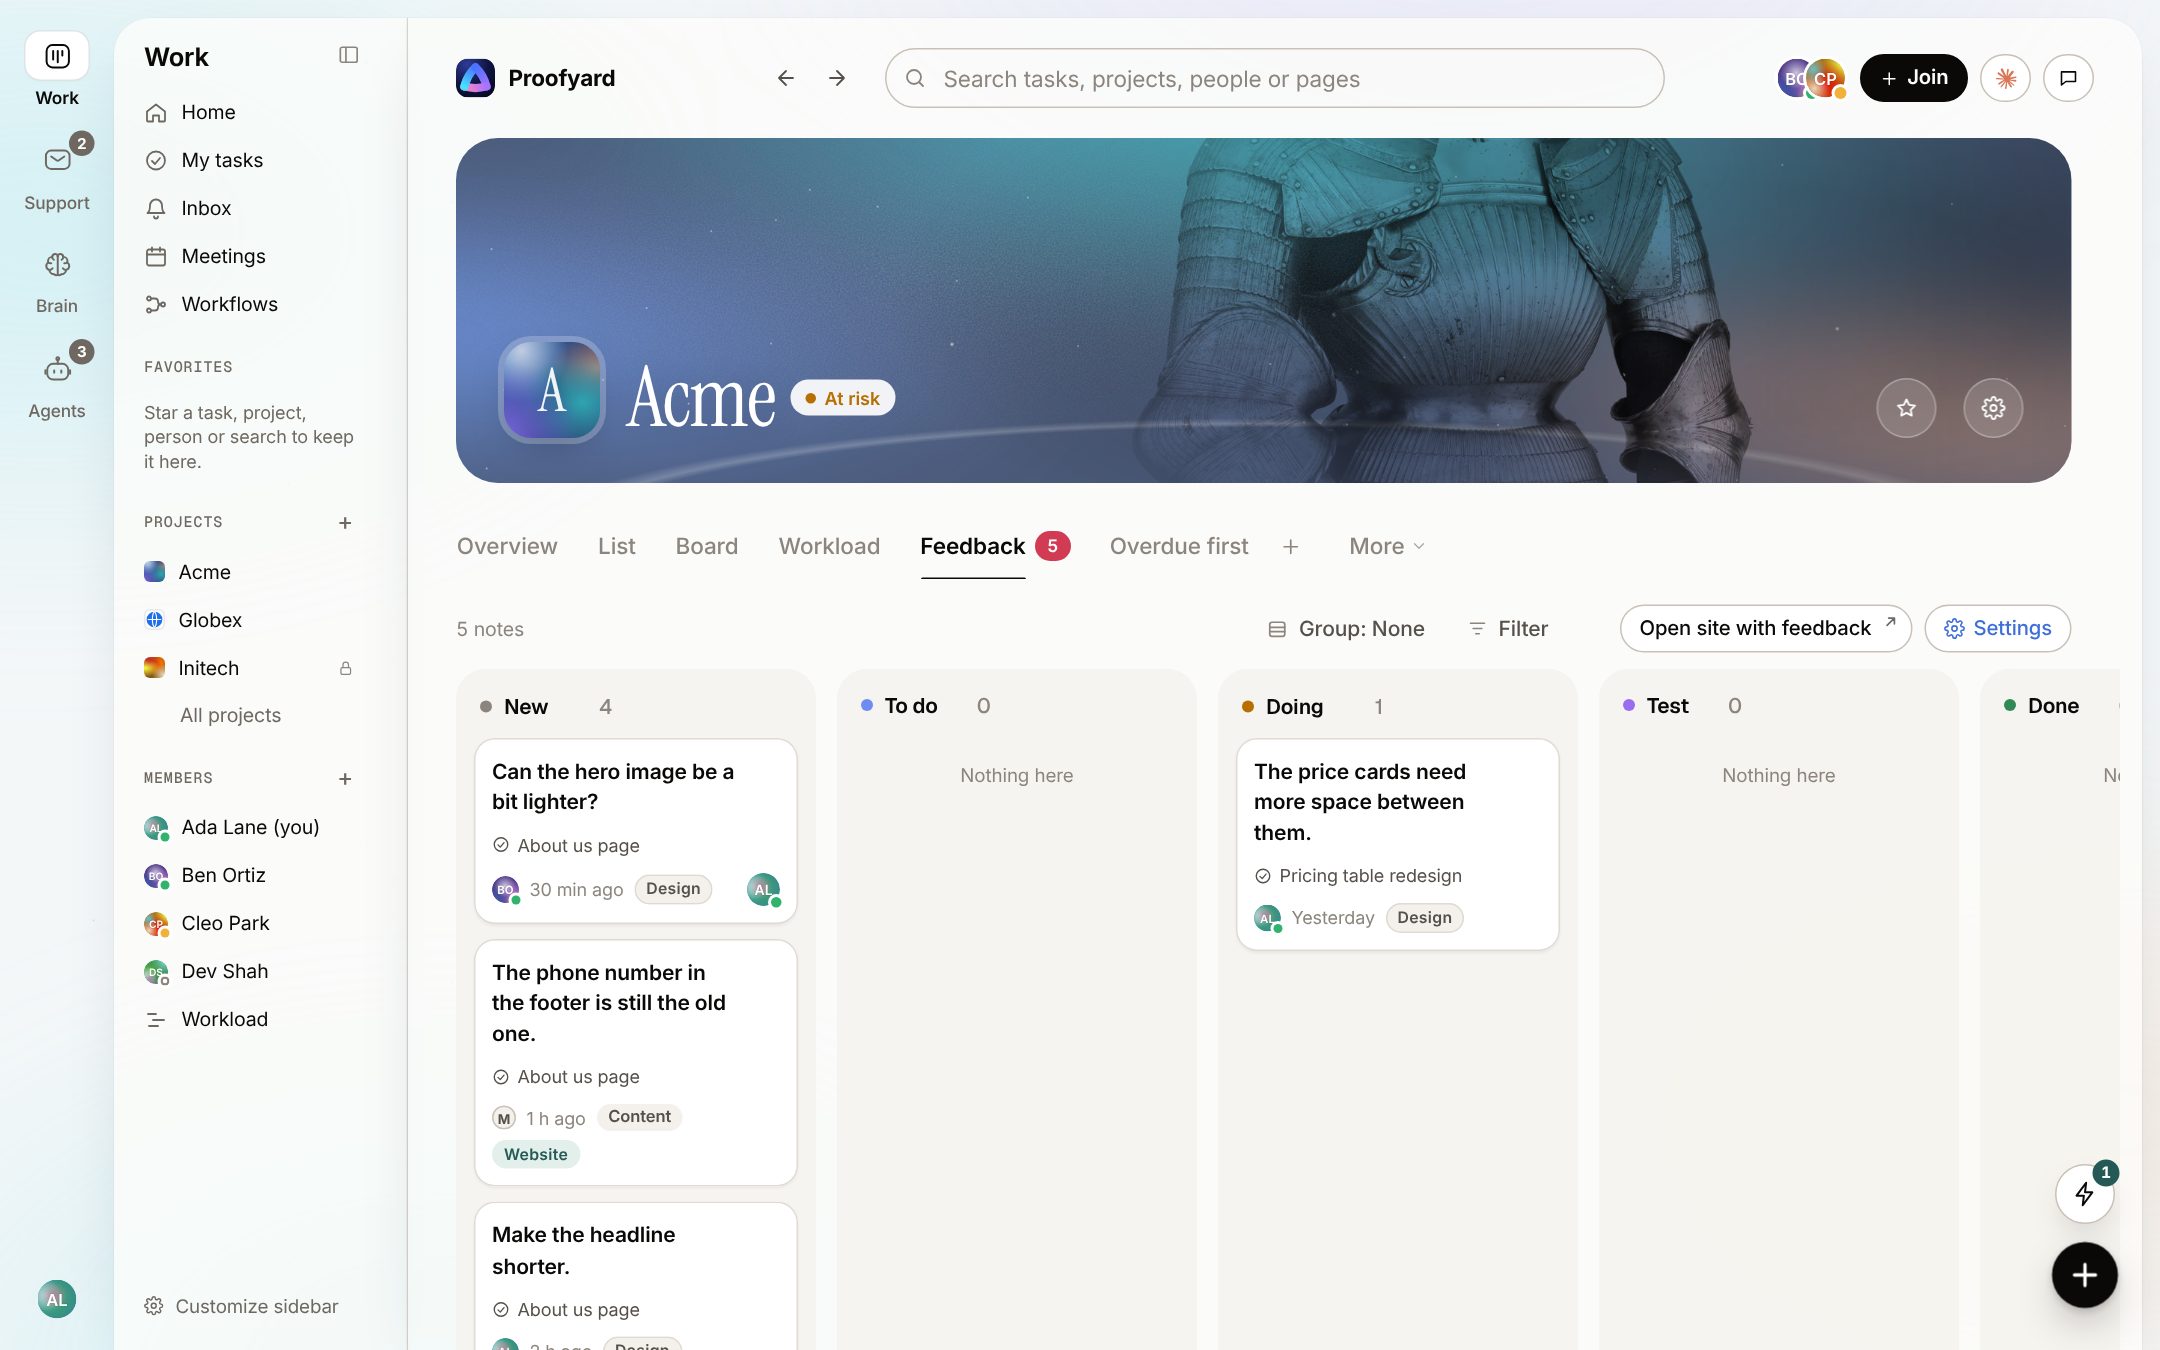Add a new view tab with plus
Image resolution: width=2160 pixels, height=1350 pixels.
(1291, 547)
